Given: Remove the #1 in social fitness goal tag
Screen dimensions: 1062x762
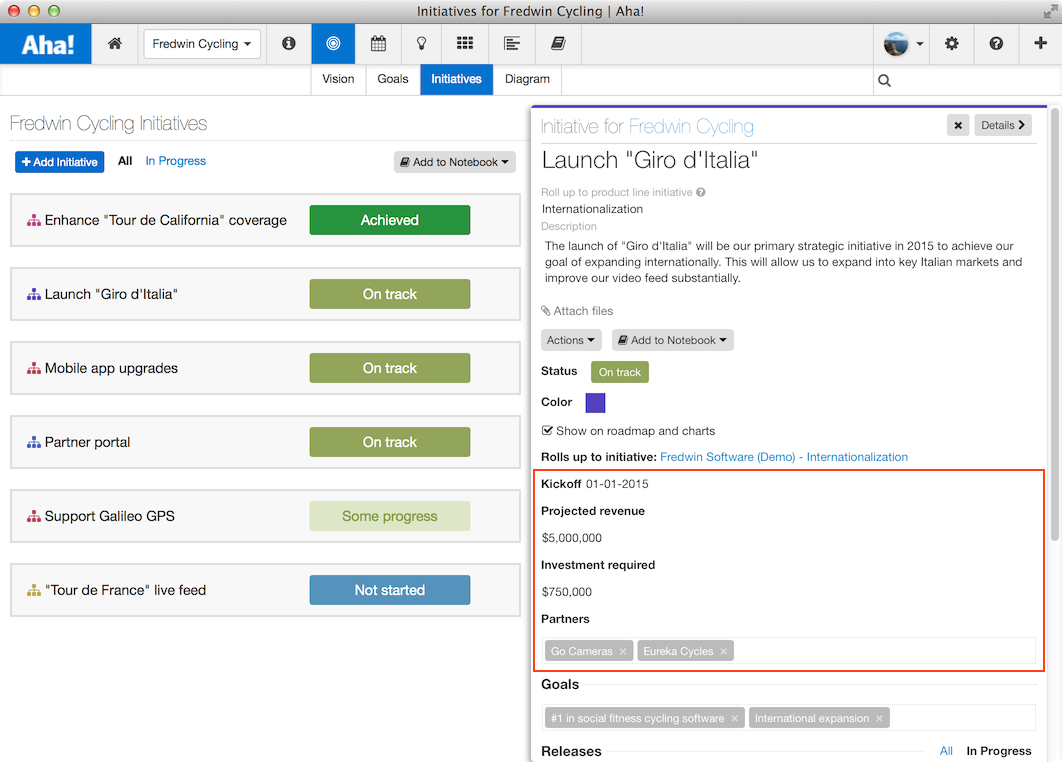Looking at the screenshot, I should pyautogui.click(x=734, y=719).
